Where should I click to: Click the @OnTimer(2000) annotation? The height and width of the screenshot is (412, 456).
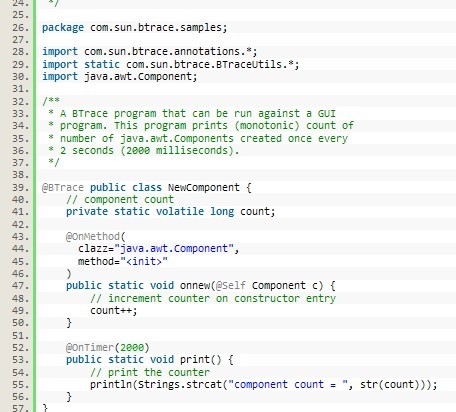[x=108, y=348]
